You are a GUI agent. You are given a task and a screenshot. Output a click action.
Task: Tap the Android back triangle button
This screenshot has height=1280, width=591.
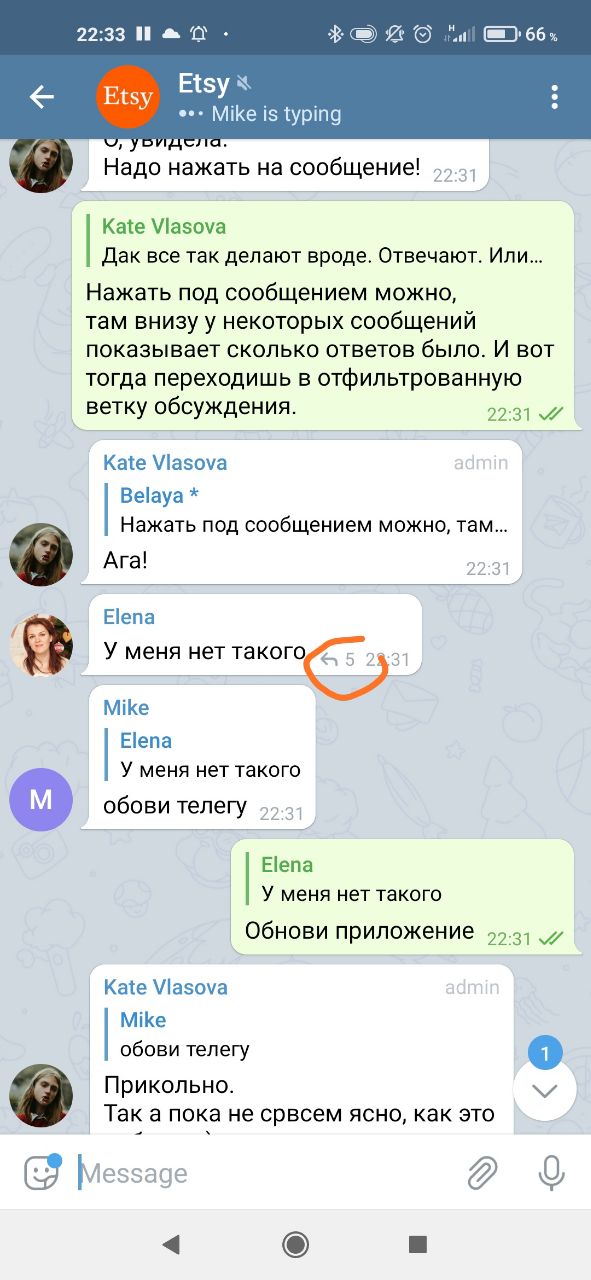171,1243
